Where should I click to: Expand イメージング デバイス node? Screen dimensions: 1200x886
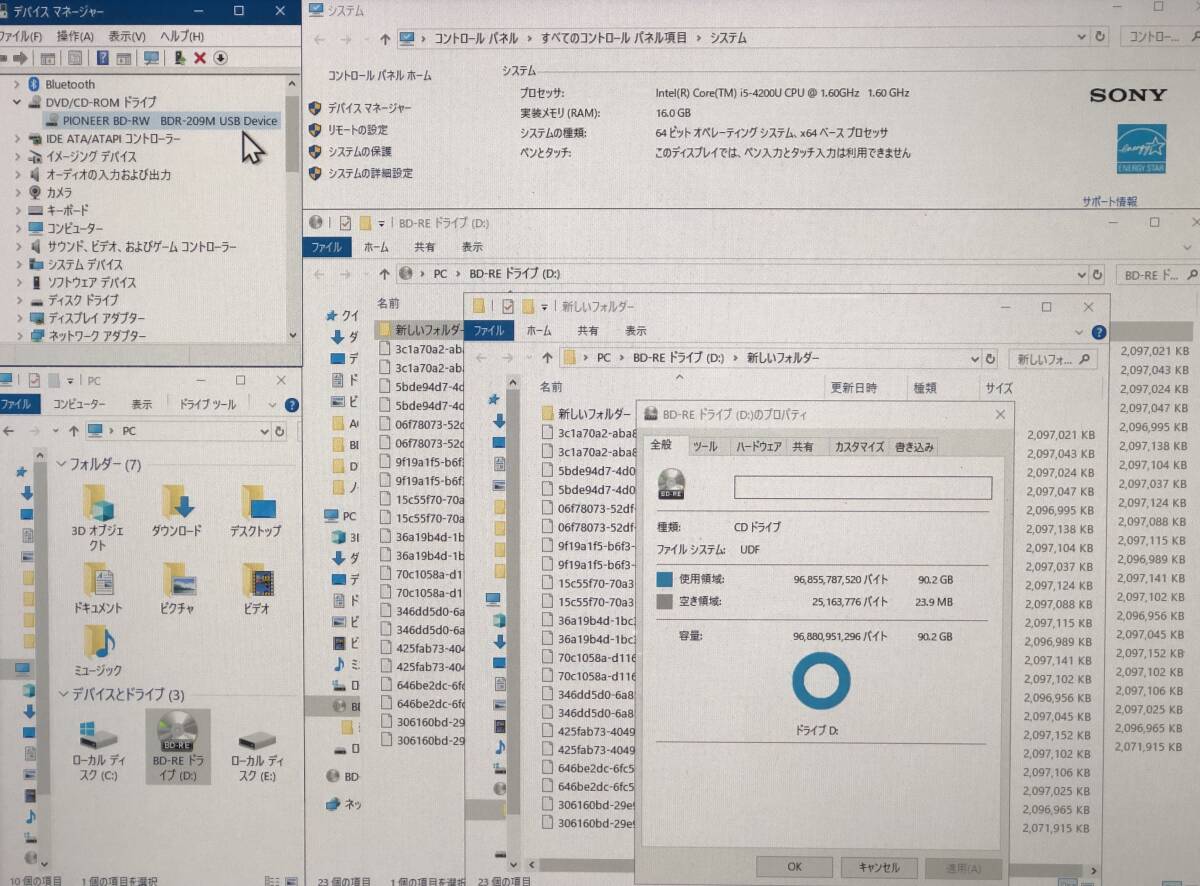(17, 156)
